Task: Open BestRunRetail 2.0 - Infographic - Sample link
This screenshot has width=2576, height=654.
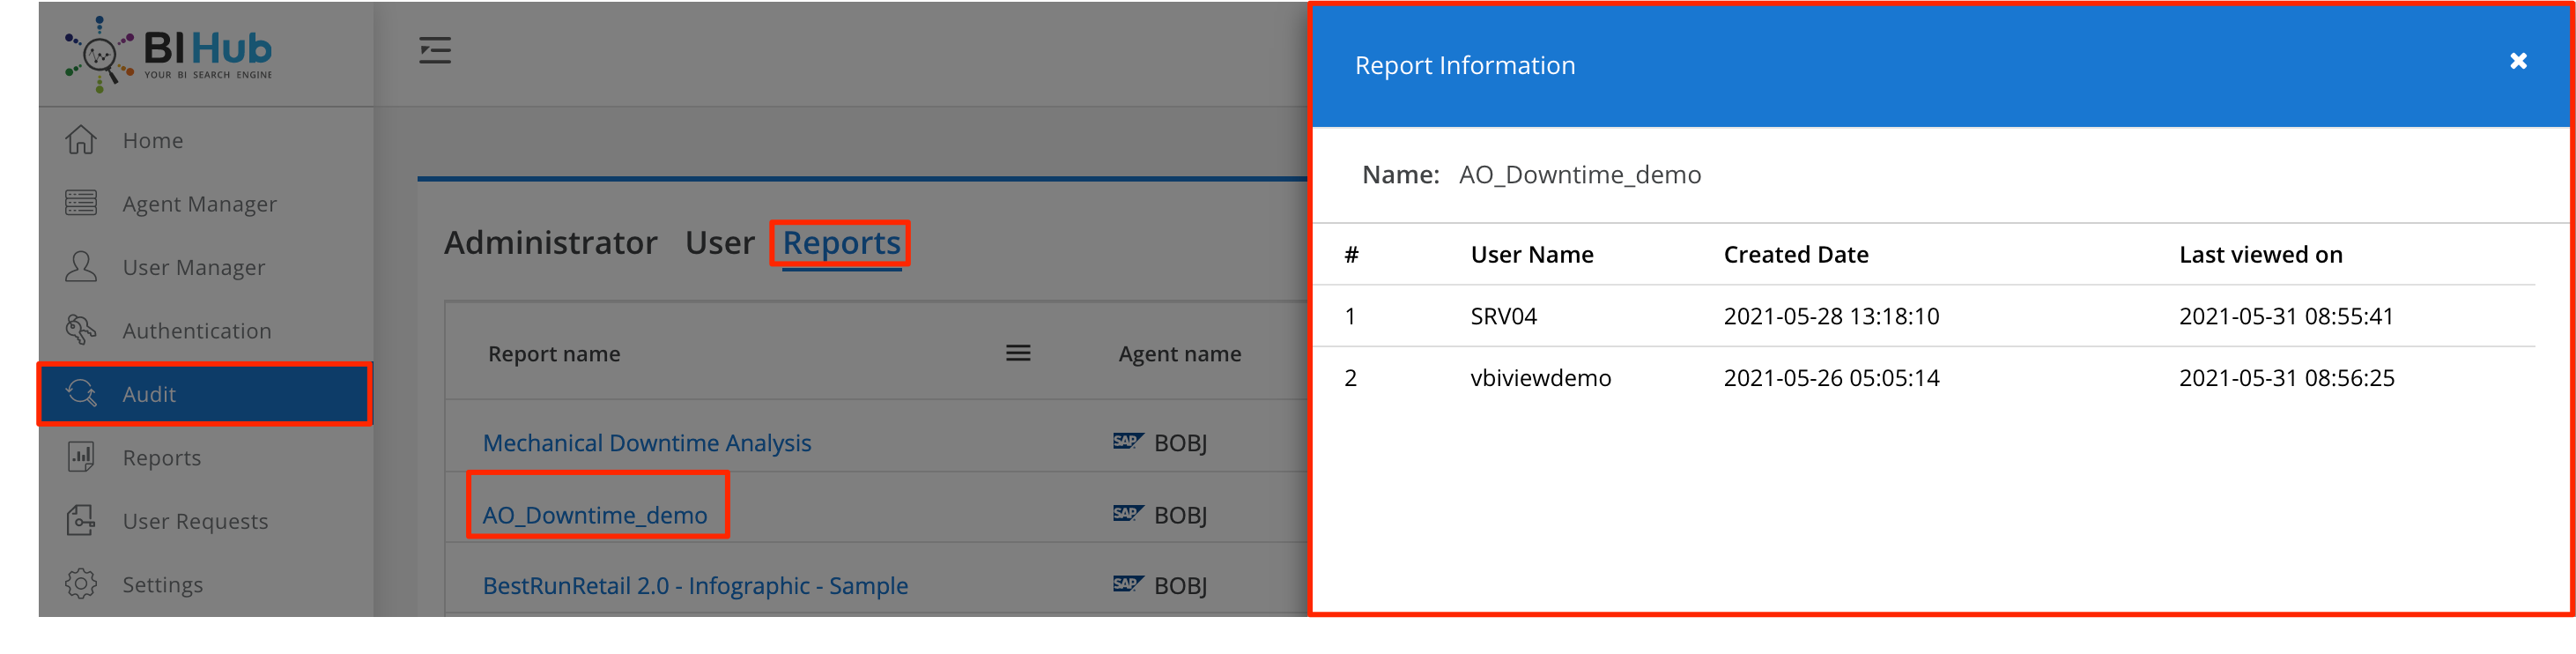Action: (x=696, y=586)
